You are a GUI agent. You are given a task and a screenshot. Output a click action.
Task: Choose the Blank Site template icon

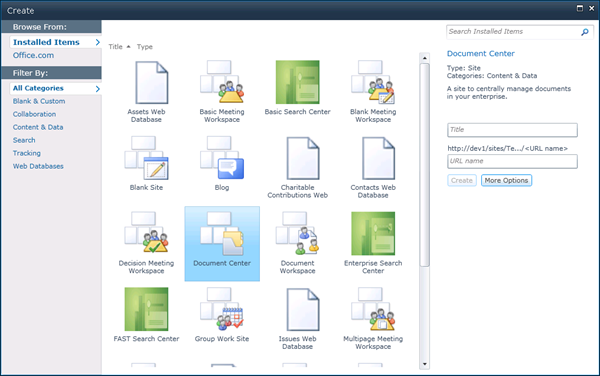[146, 158]
